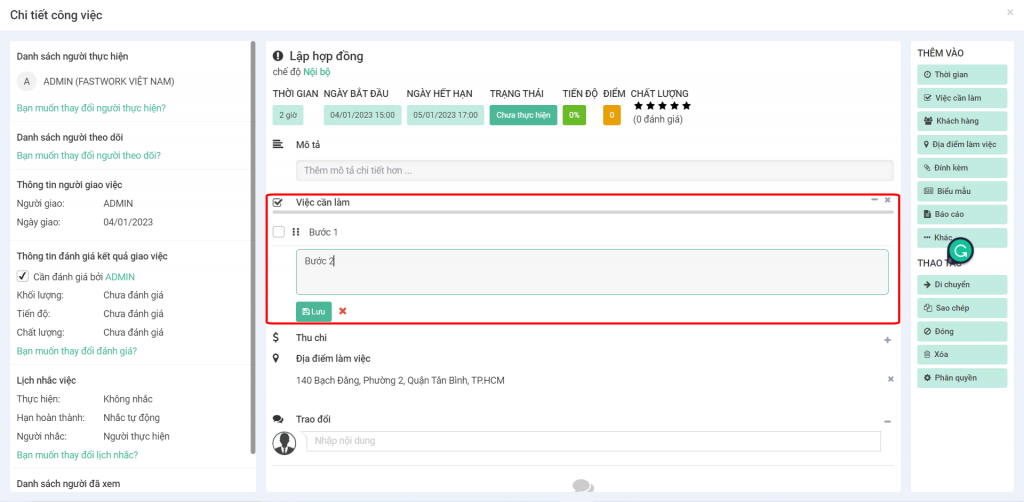The image size is (1024, 502).
Task: Select Đính kèm in Thêm vào panel
Action: (x=962, y=168)
